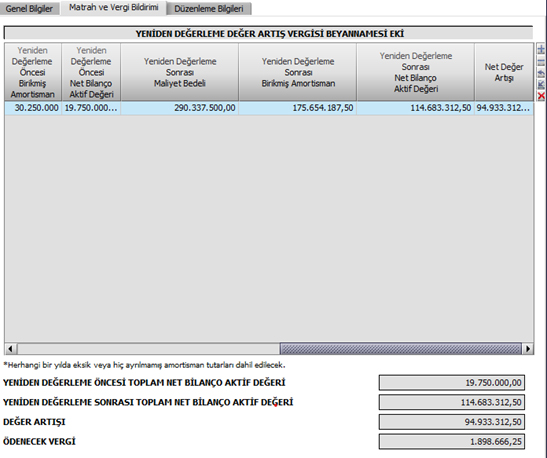Remove a row with the minus icon

tap(541, 62)
